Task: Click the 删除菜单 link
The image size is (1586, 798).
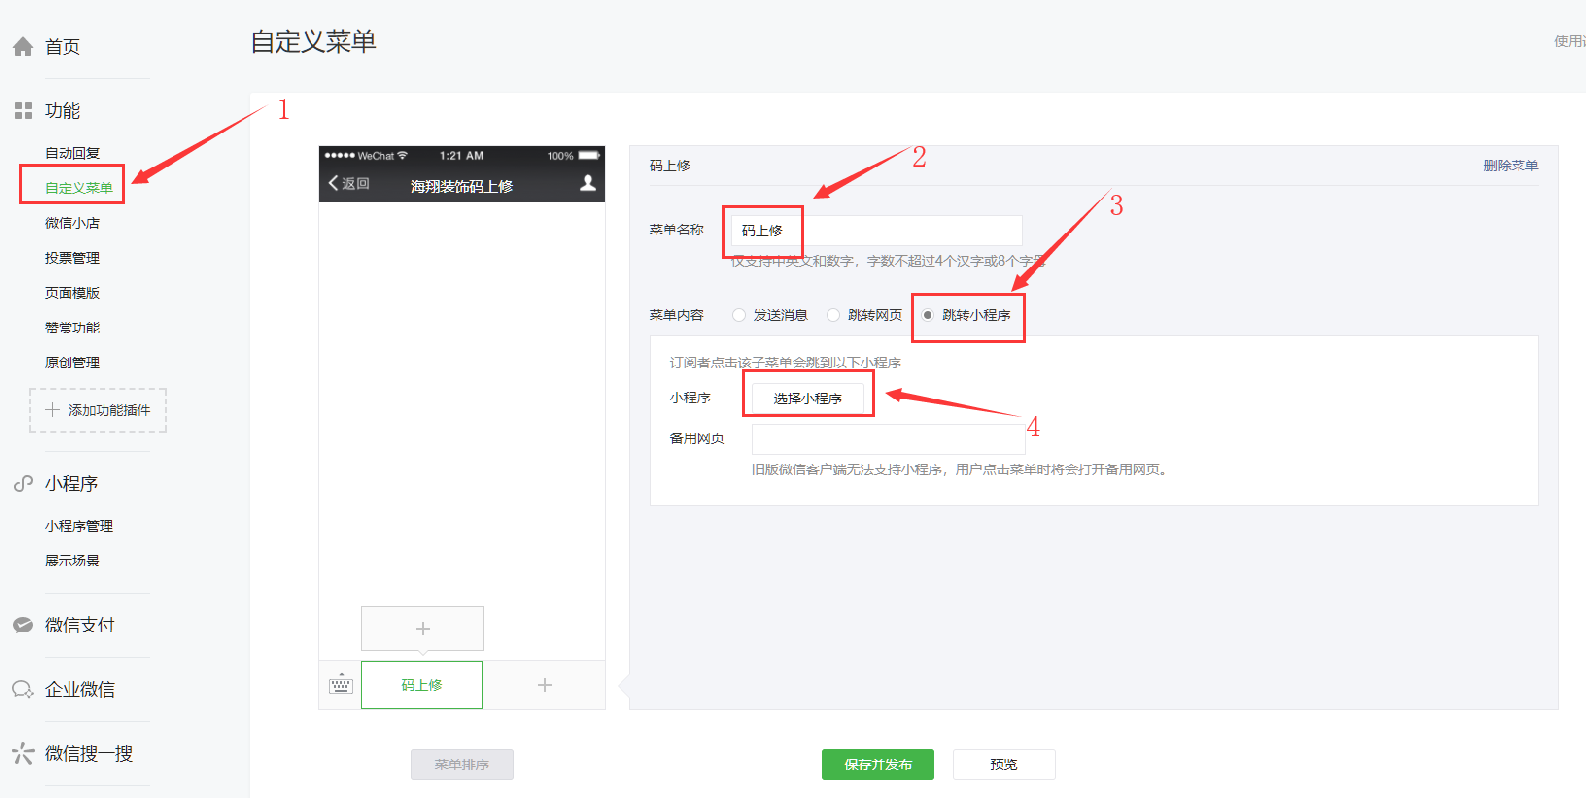Action: pyautogui.click(x=1511, y=165)
